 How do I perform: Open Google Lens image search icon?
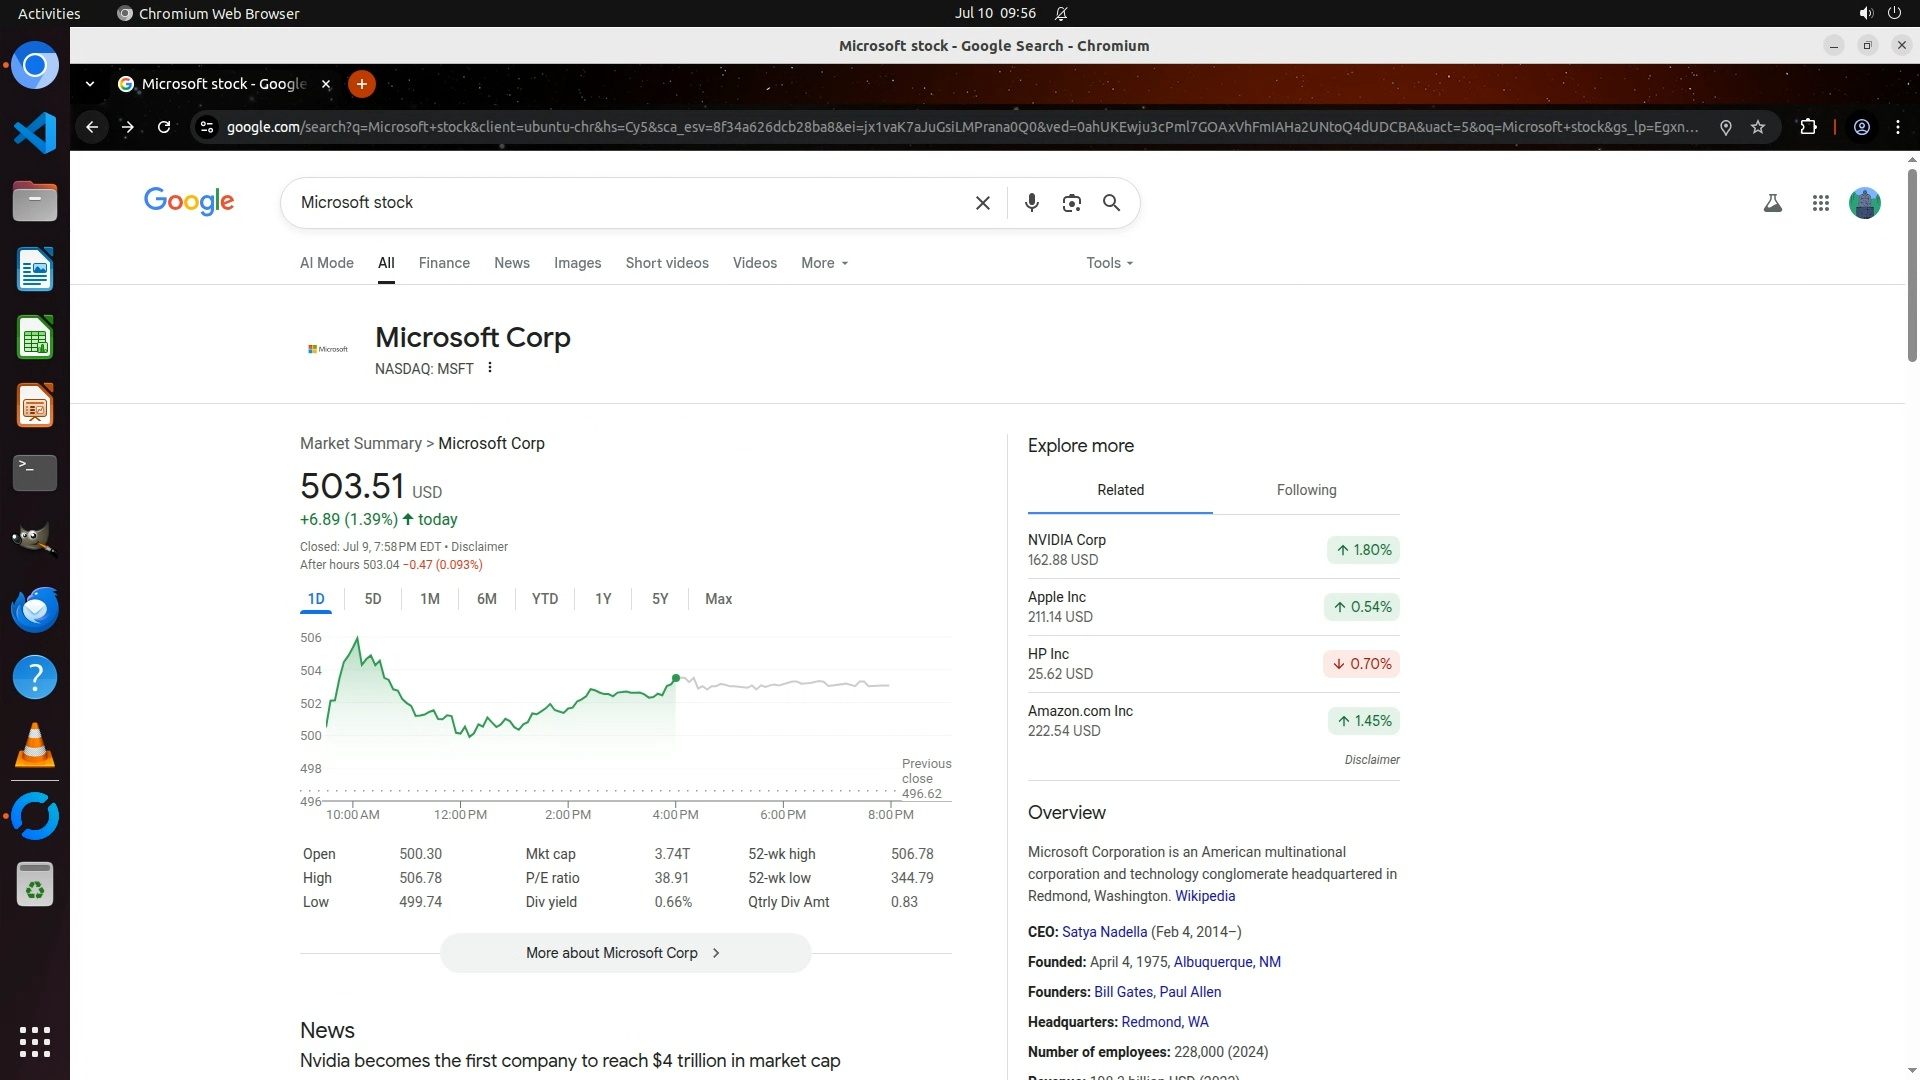(x=1071, y=203)
